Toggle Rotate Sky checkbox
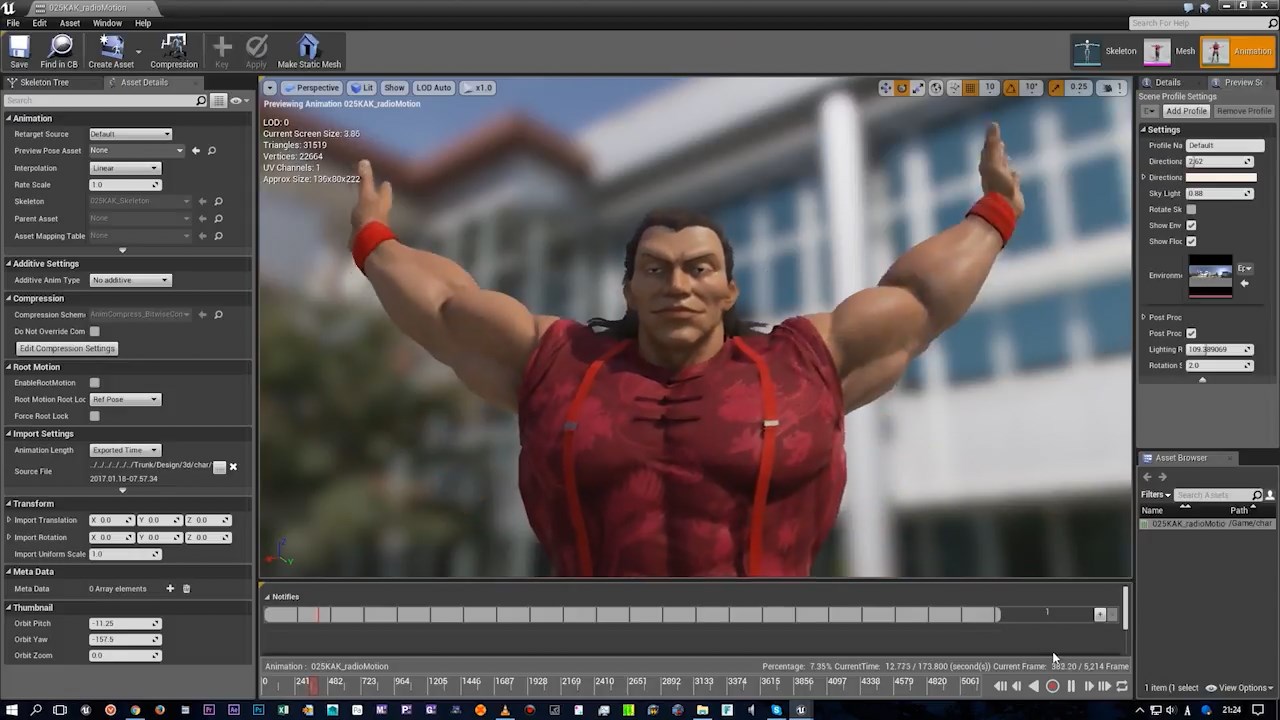The image size is (1280, 720). pos(1191,209)
